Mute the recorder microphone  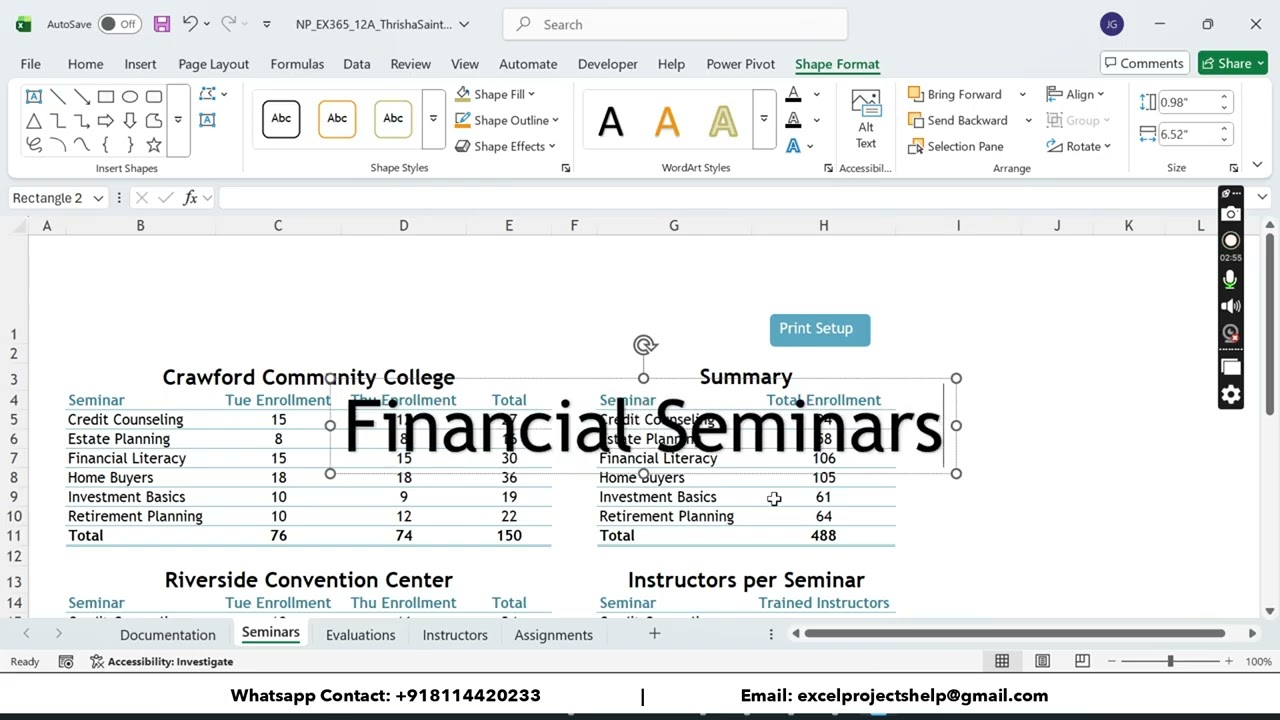point(1231,280)
